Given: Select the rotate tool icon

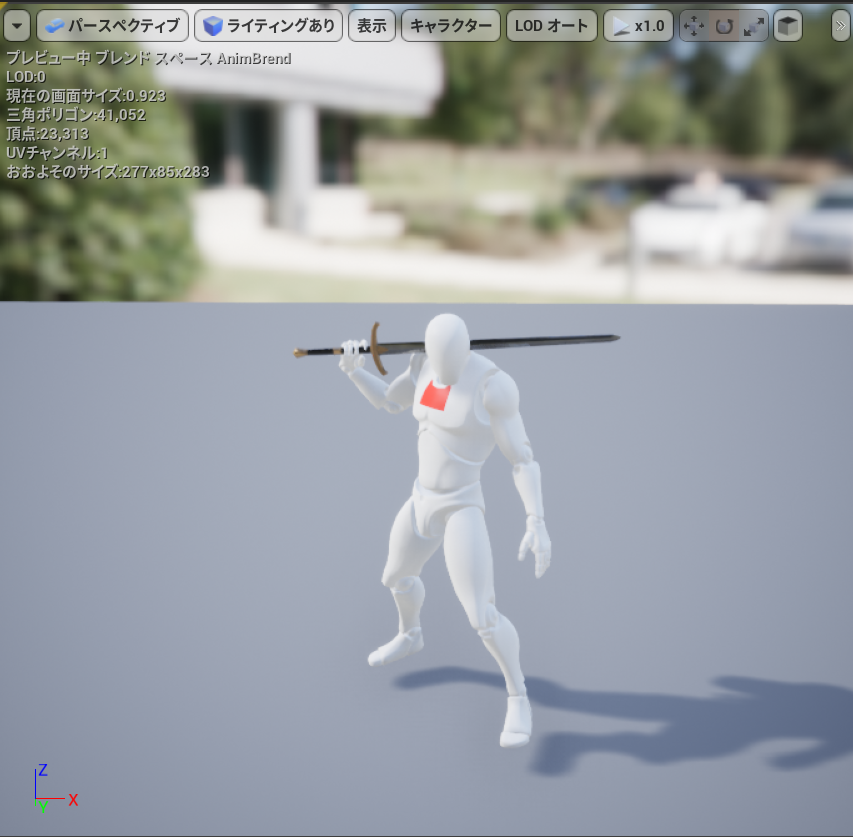Looking at the screenshot, I should tap(724, 26).
